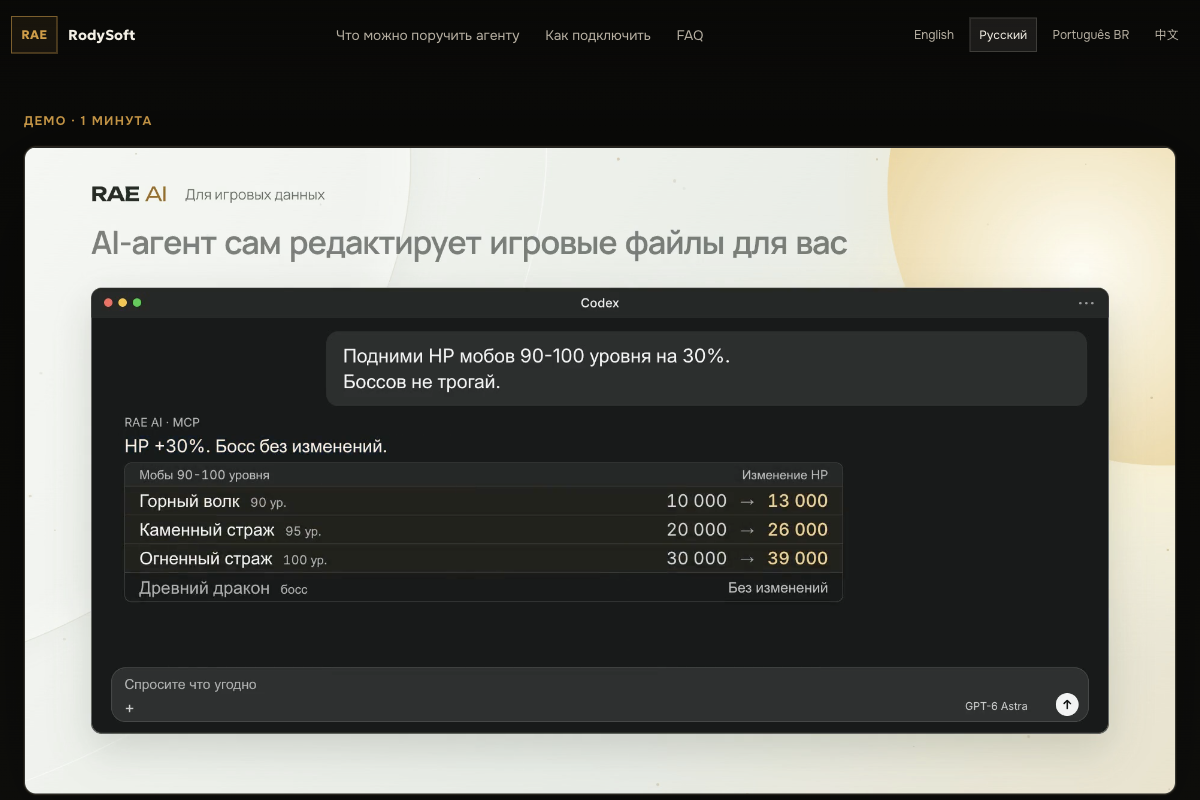This screenshot has width=1200, height=800.
Task: Click the old HP value 10 000
Action: point(697,501)
